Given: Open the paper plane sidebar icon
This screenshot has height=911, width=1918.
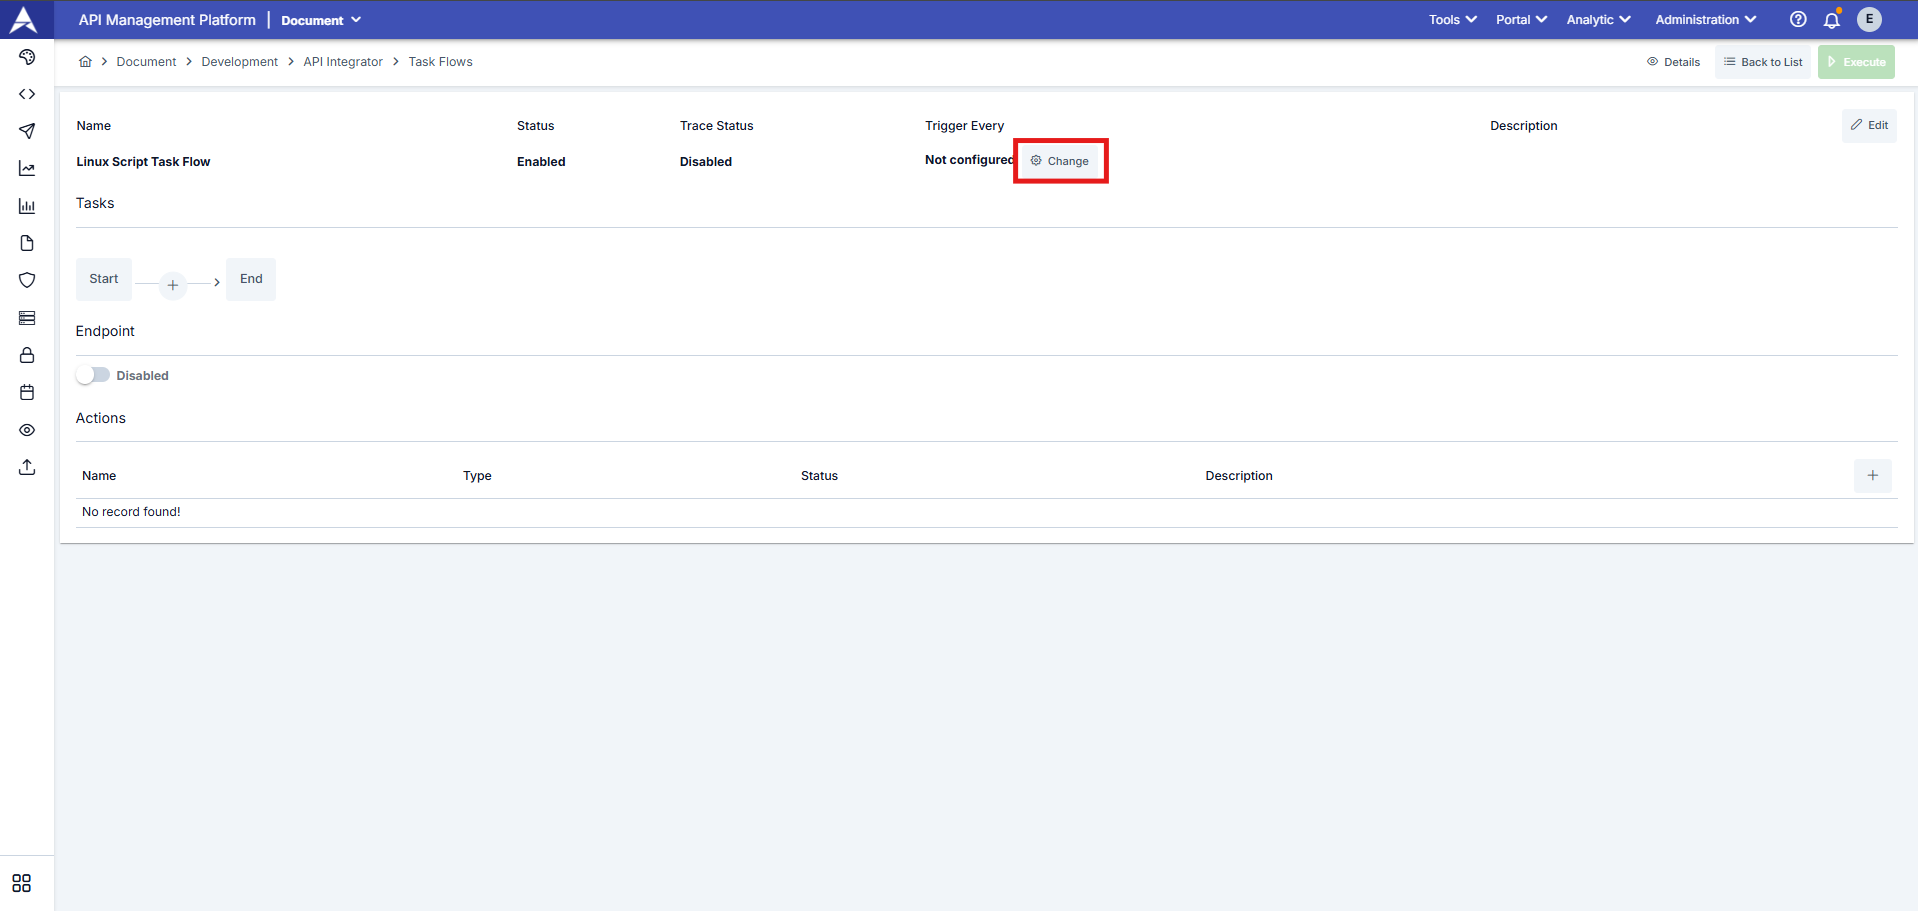Looking at the screenshot, I should (x=27, y=131).
